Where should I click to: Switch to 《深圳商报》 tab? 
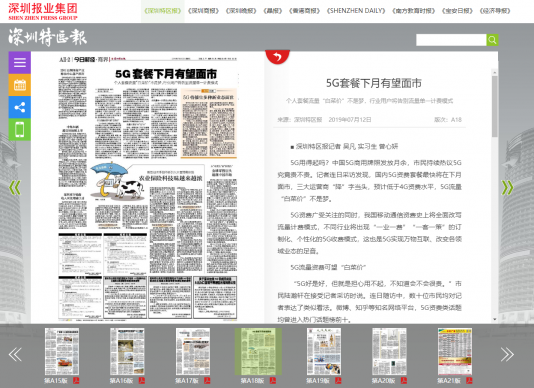203,11
